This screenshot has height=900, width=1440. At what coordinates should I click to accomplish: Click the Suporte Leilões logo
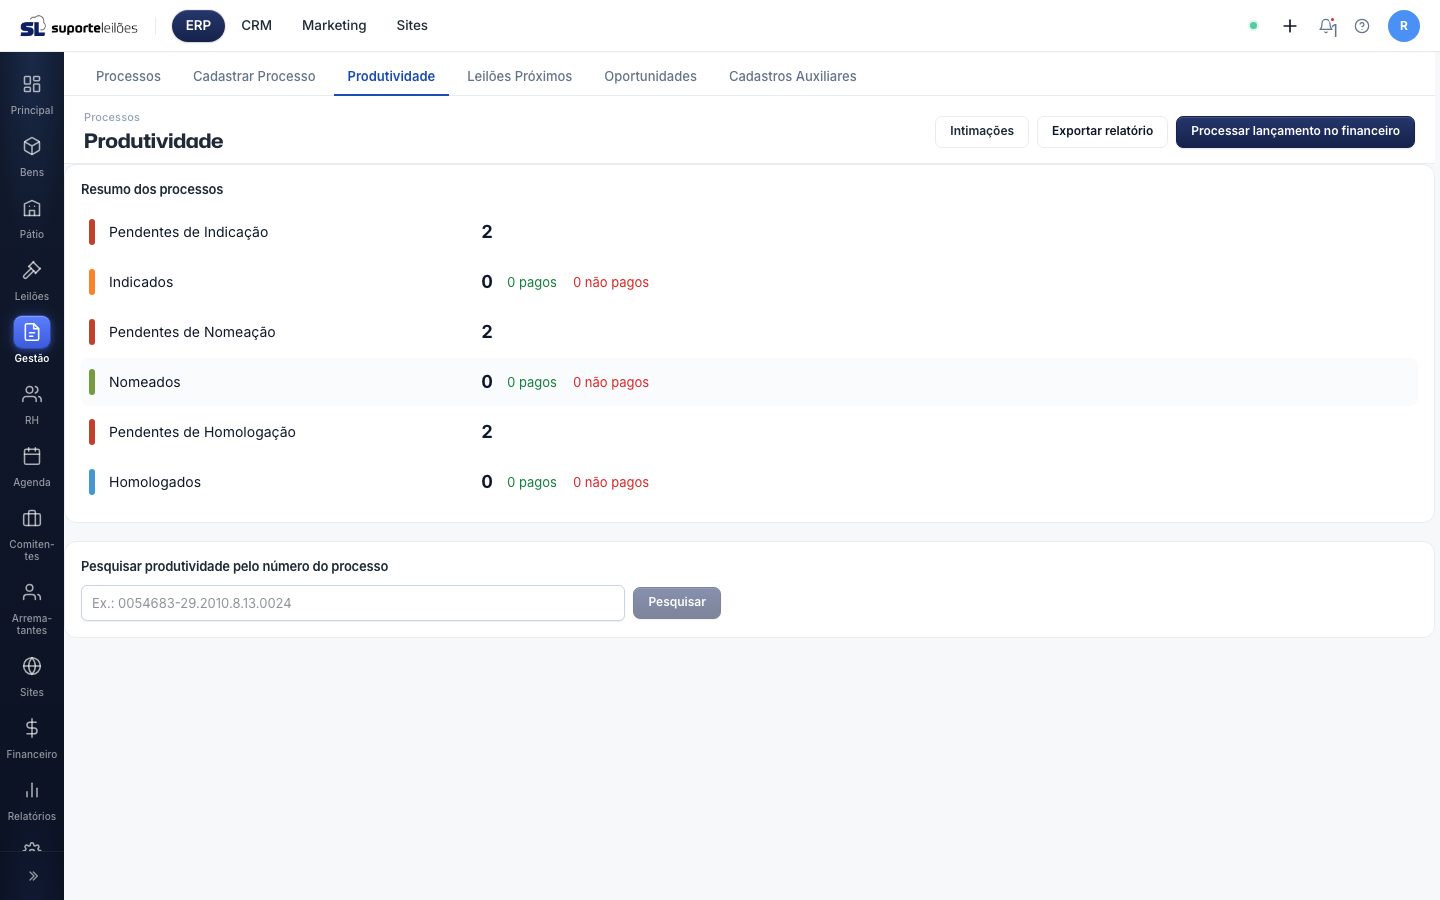click(79, 26)
